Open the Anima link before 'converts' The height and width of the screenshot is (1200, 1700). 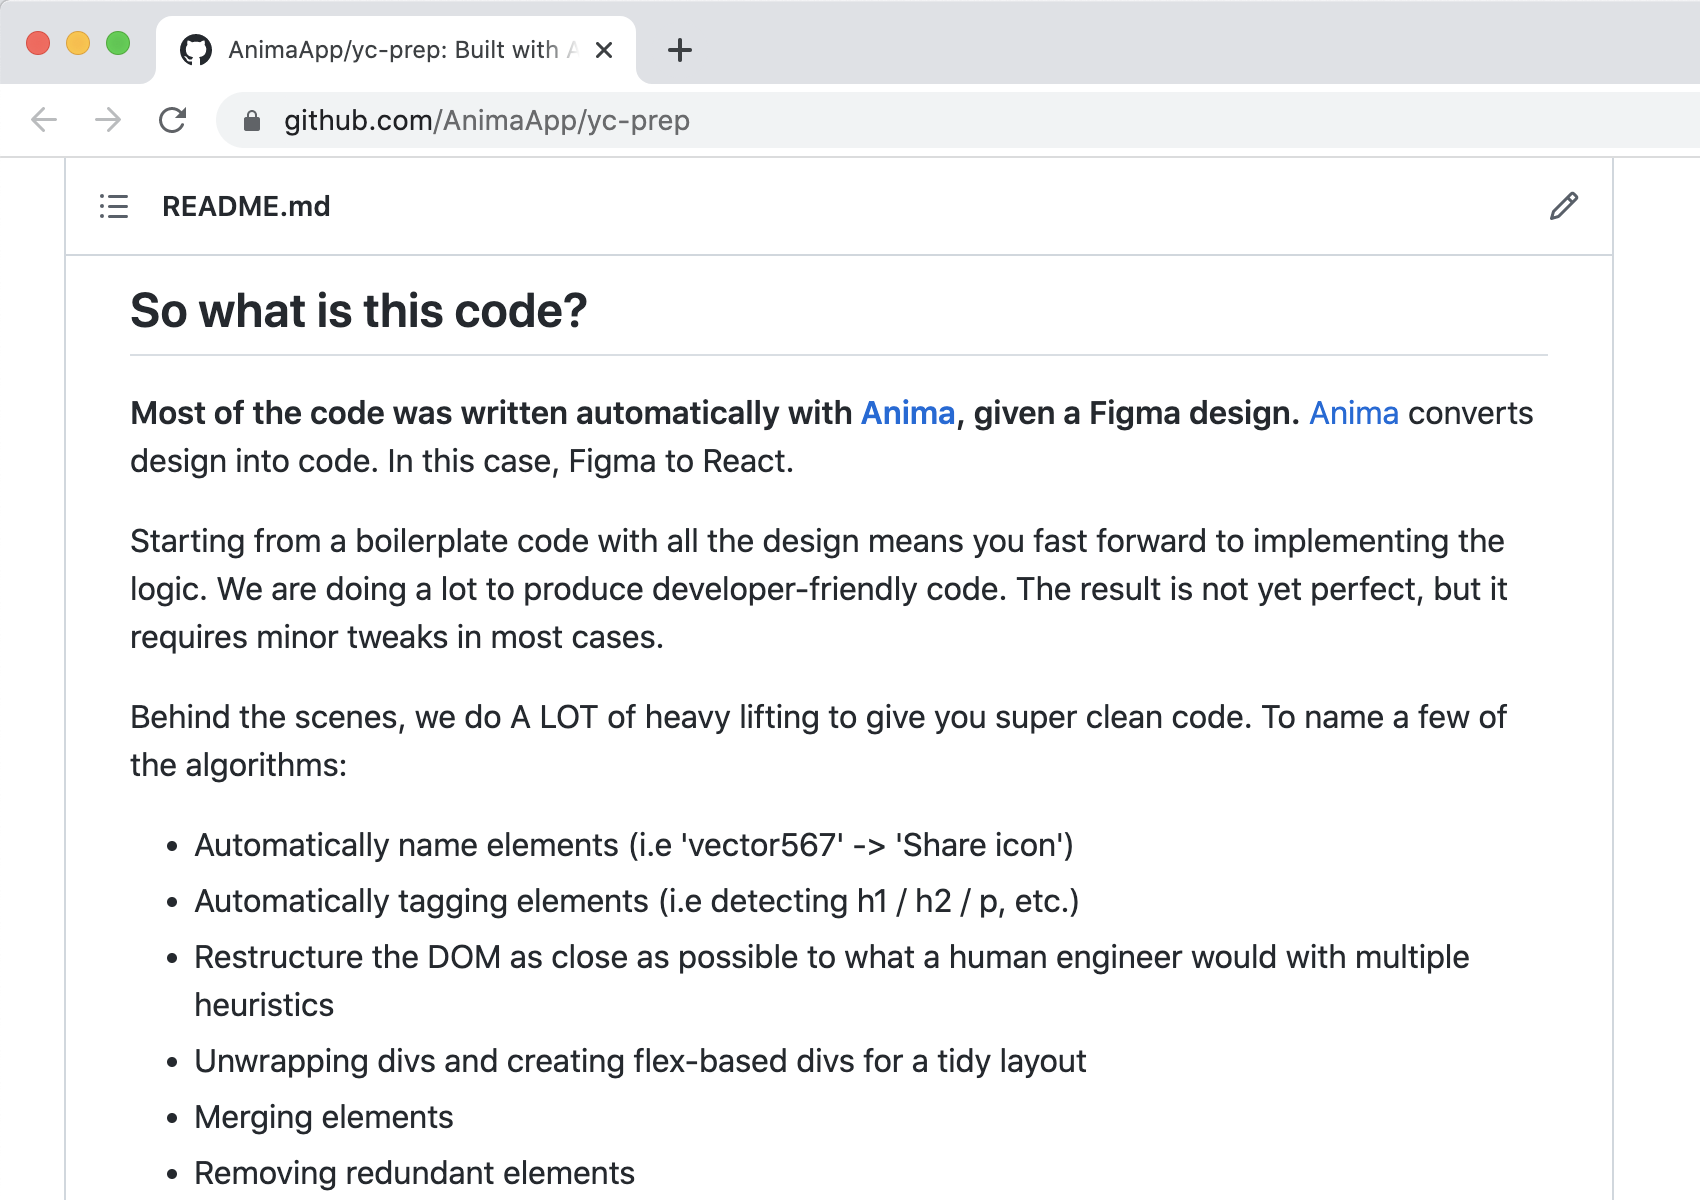[1354, 413]
